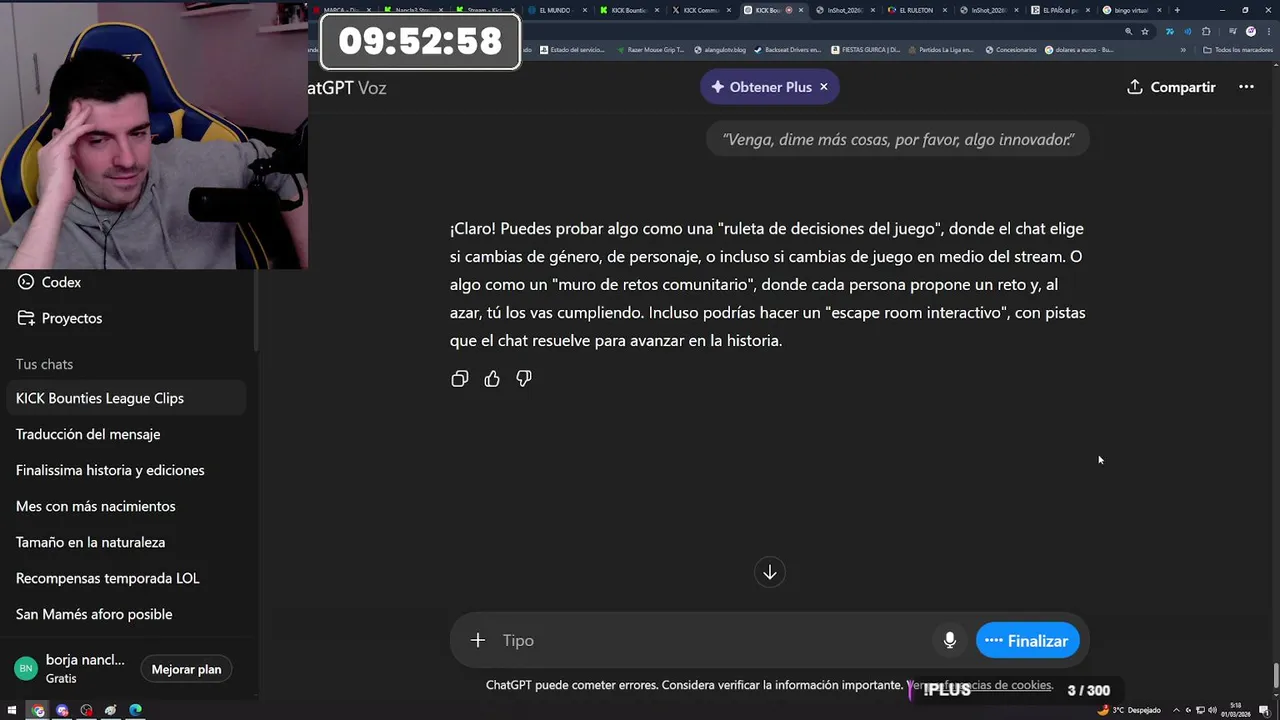Image resolution: width=1280 pixels, height=720 pixels.
Task: Open the taskbar clock and date
Action: [x=1236, y=710]
